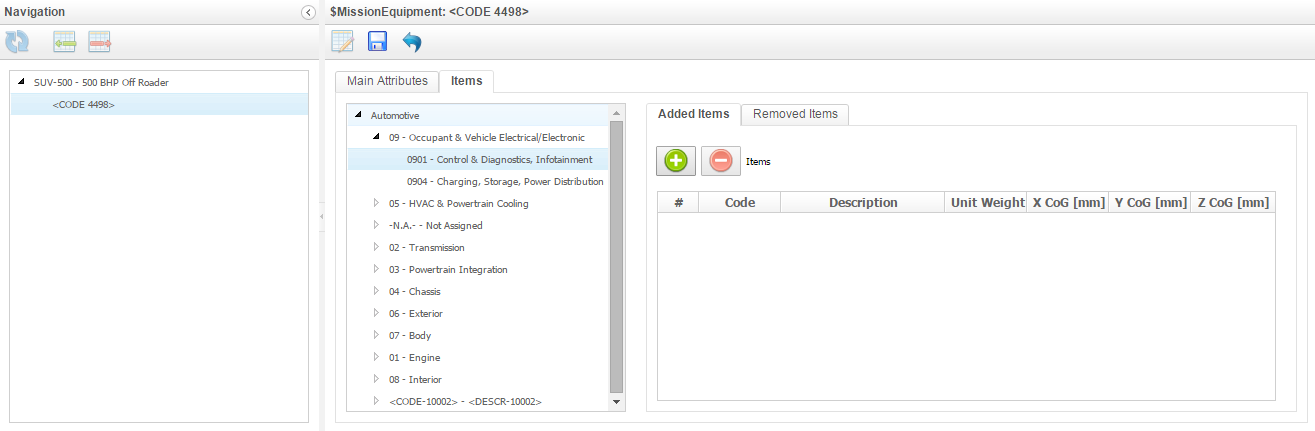The image size is (1315, 431).
Task: Click the green-arrow table icon in Navigation toolbar
Action: pos(65,41)
